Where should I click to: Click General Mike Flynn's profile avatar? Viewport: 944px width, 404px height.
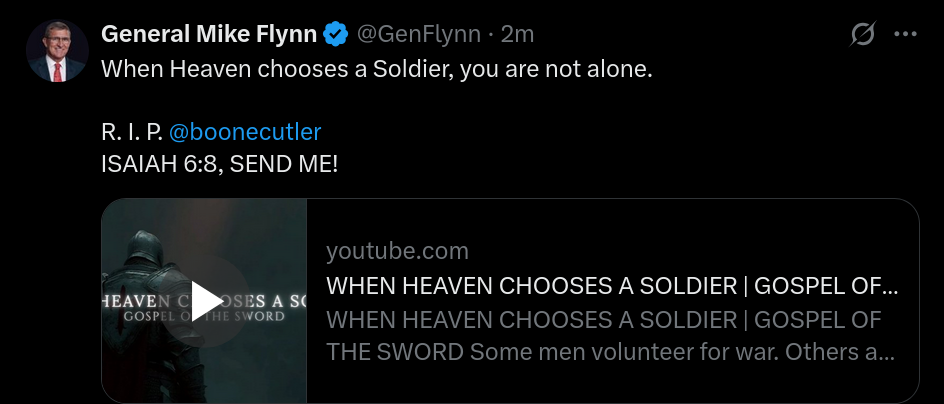tap(57, 52)
